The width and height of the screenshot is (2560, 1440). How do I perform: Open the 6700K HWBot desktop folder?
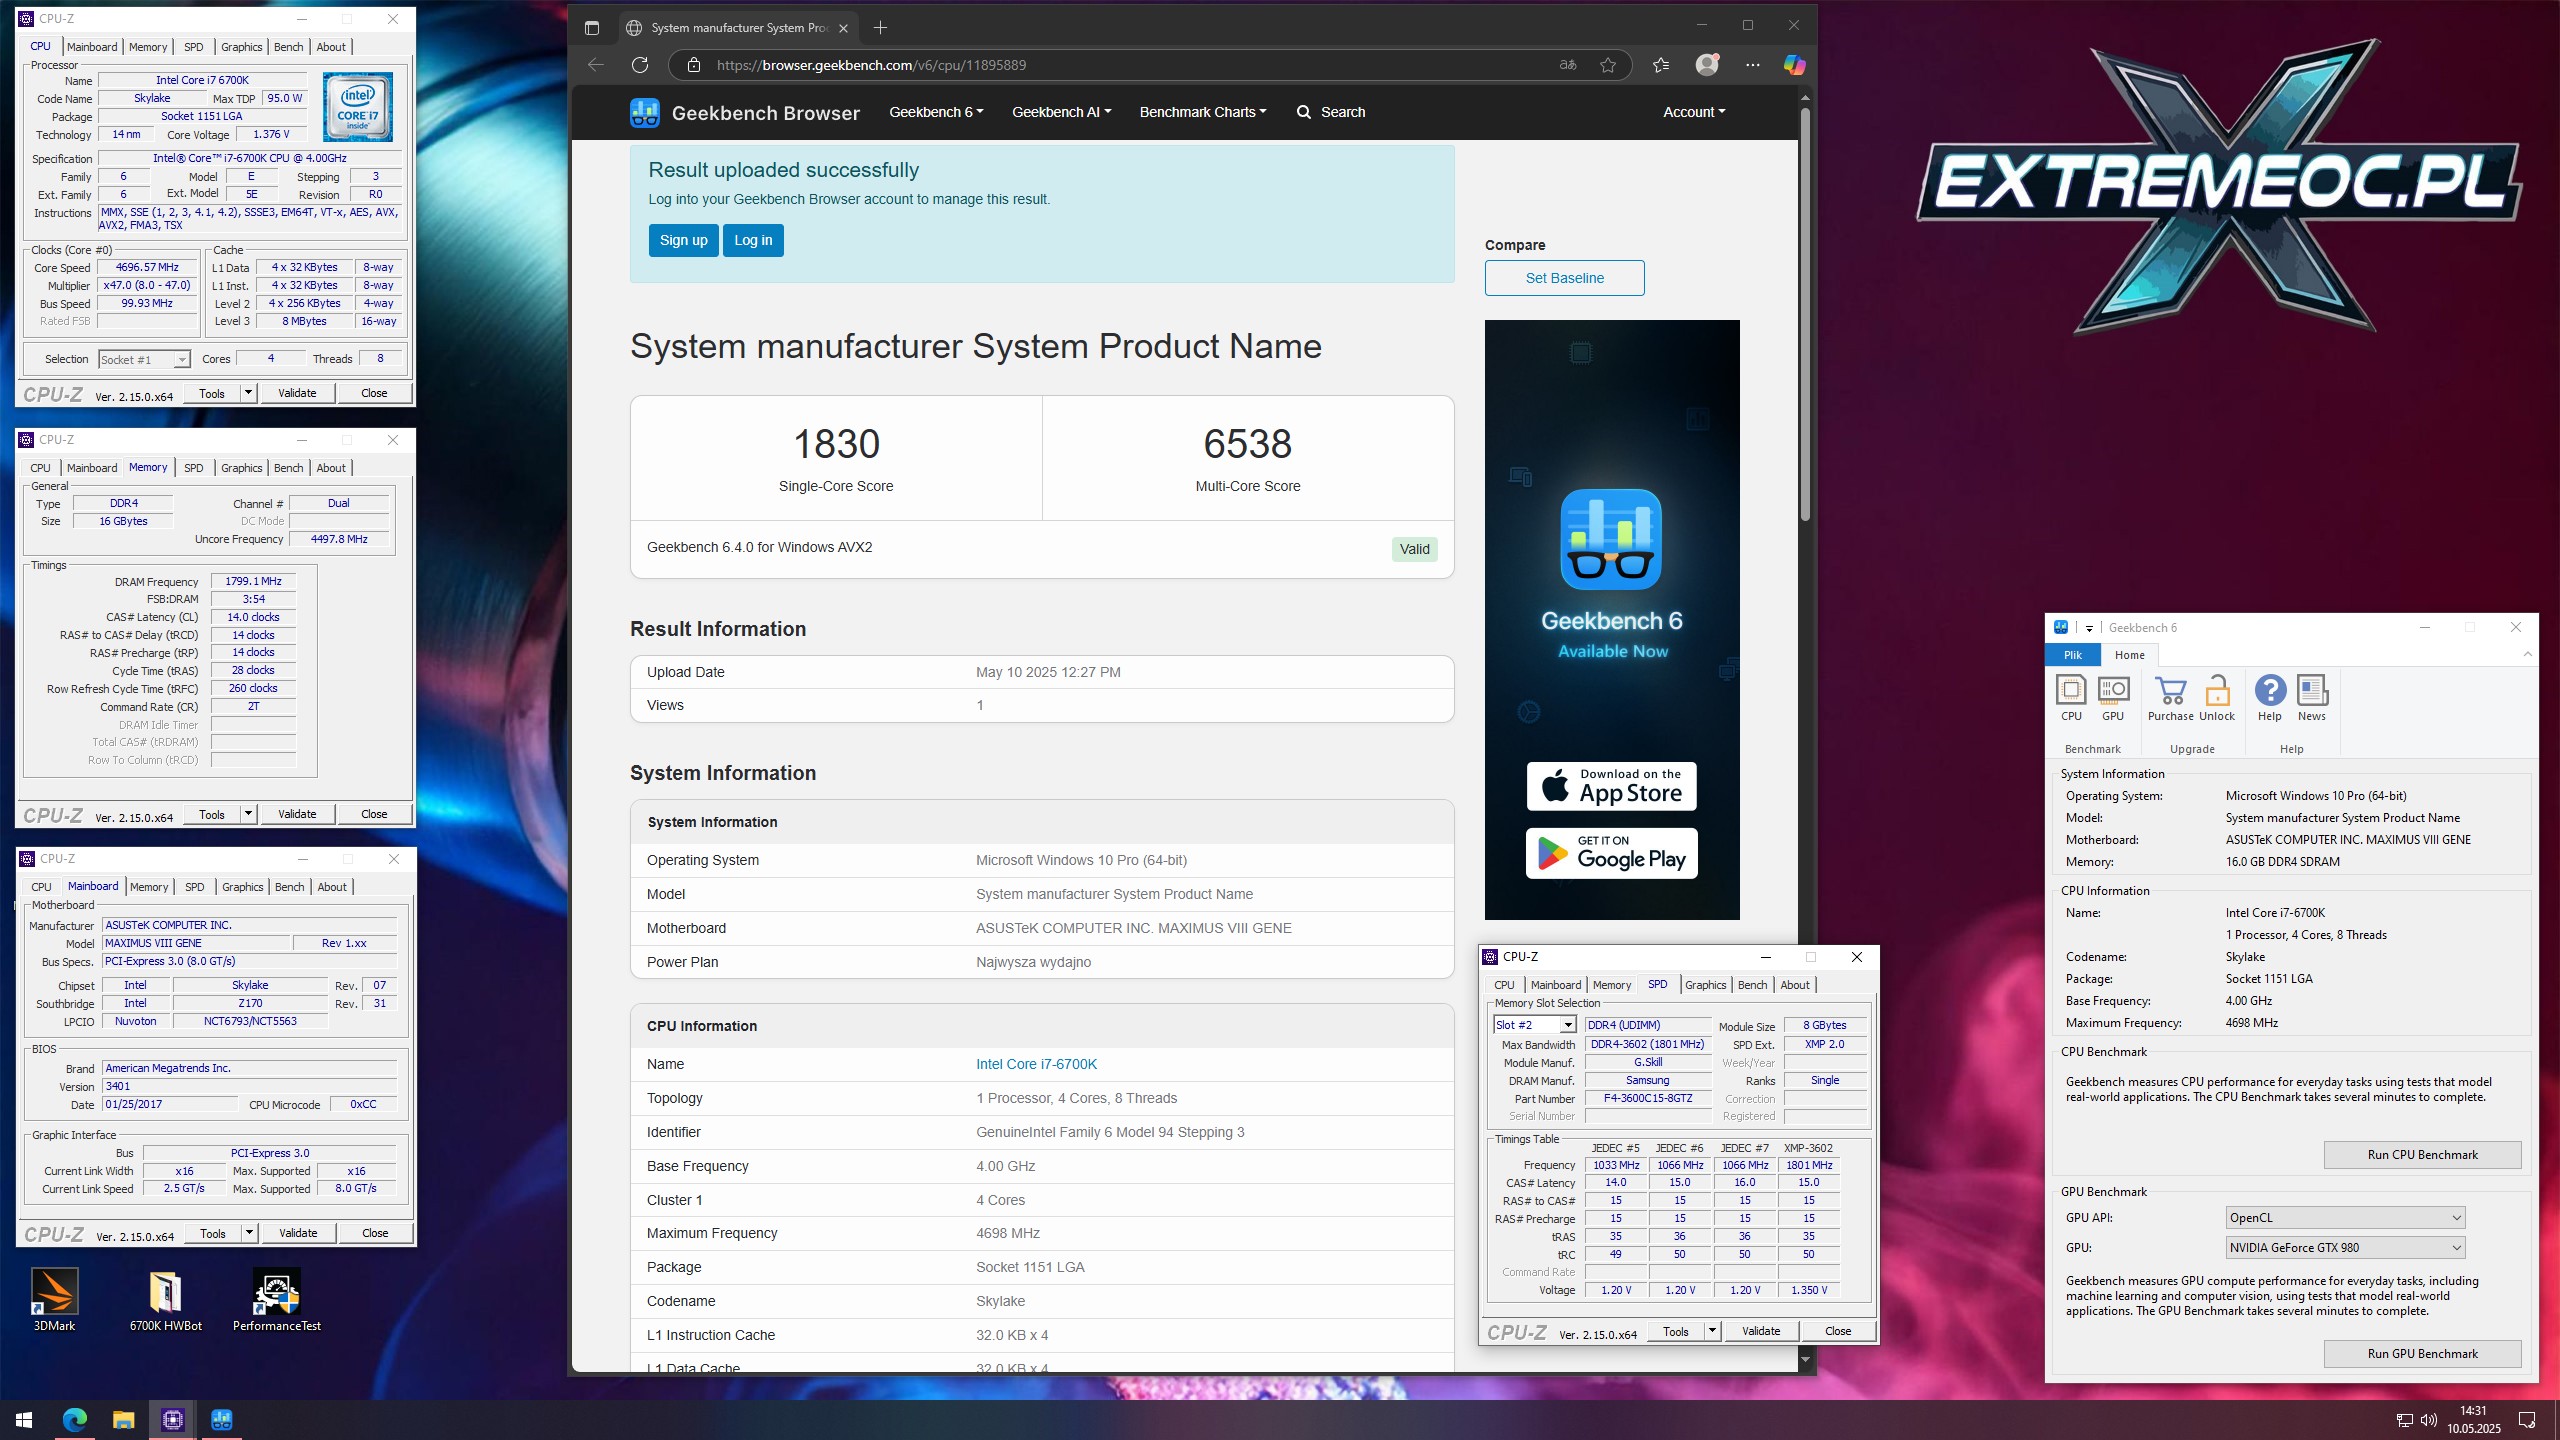point(166,1300)
